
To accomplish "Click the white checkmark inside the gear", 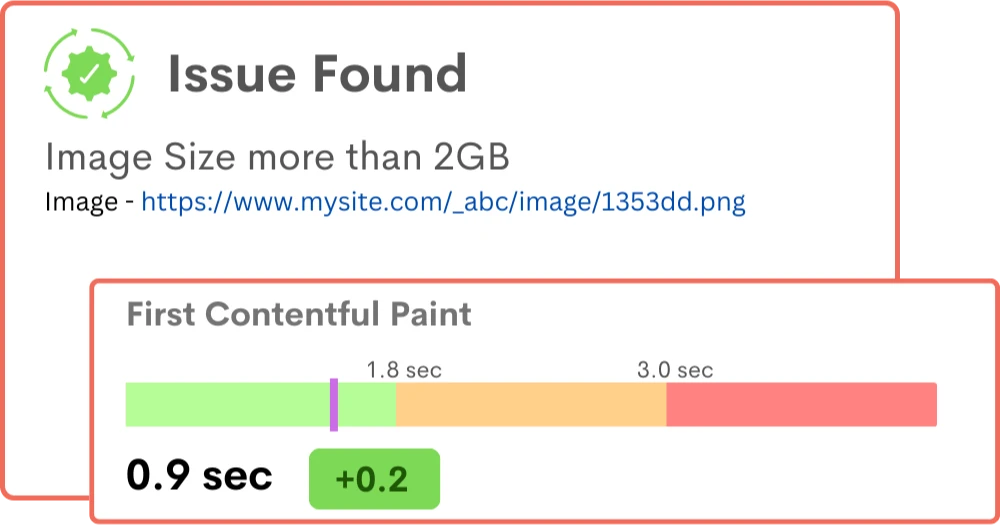I will [90, 73].
